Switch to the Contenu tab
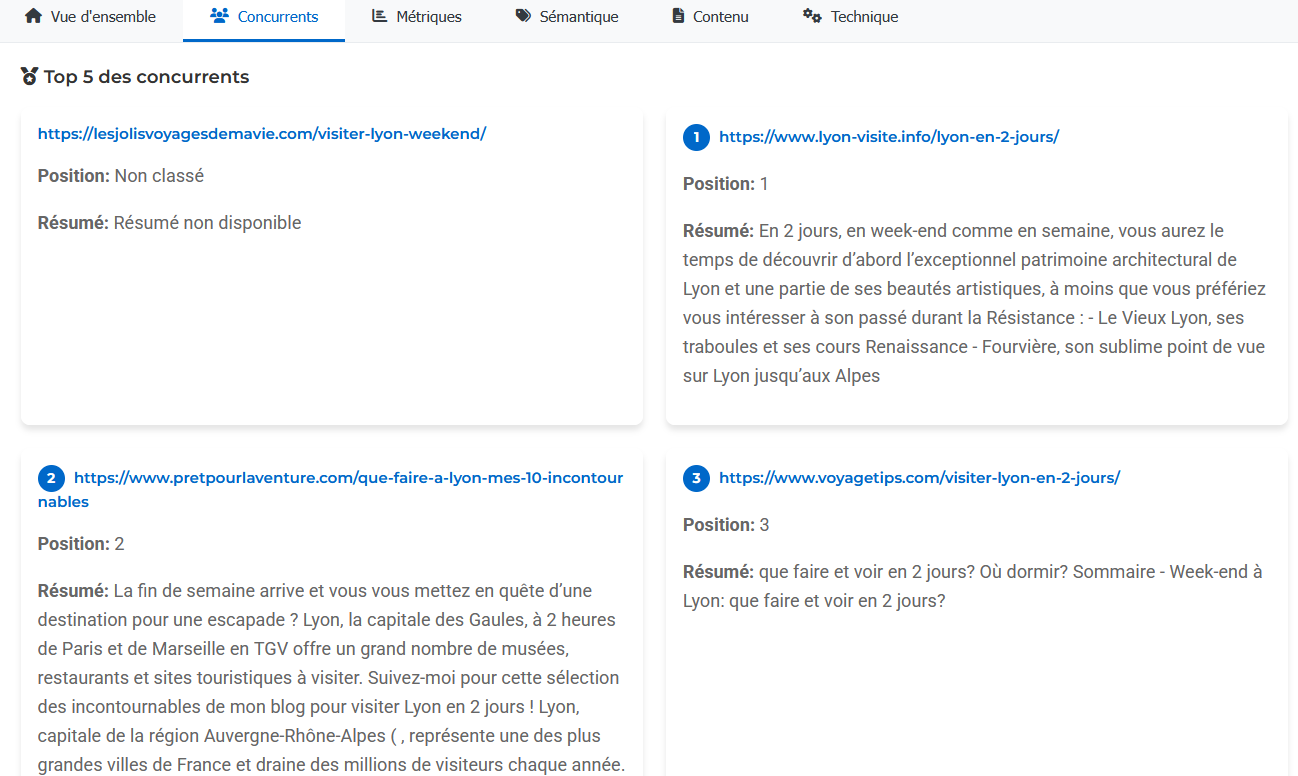Image resolution: width=1298 pixels, height=776 pixels. pos(709,16)
